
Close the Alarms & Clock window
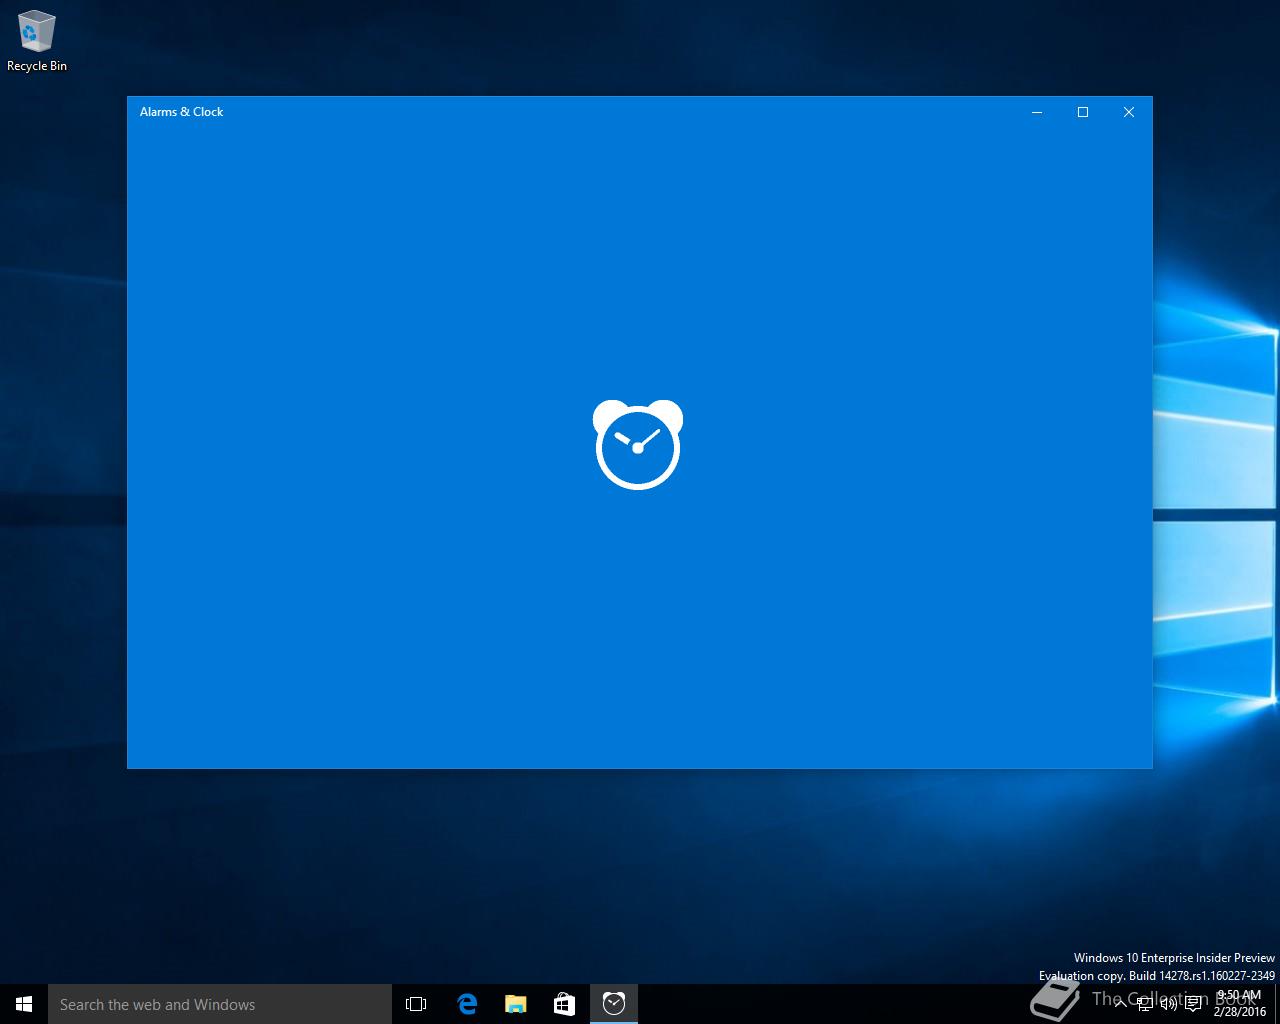pyautogui.click(x=1129, y=112)
